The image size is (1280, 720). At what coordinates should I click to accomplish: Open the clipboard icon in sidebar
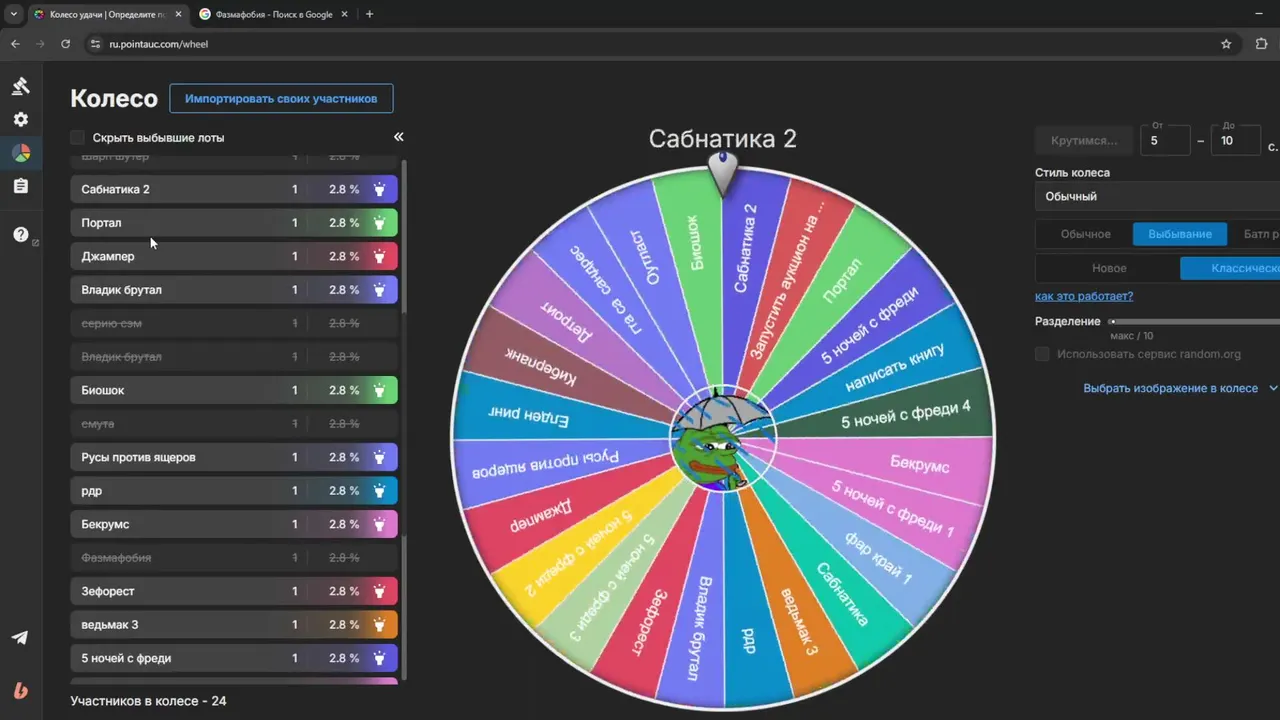pos(21,186)
